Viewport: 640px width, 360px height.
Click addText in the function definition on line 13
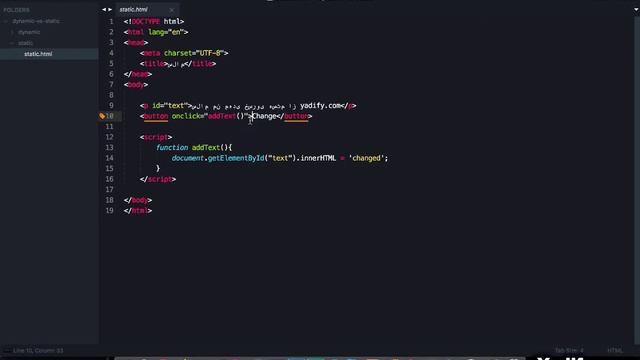(x=206, y=148)
